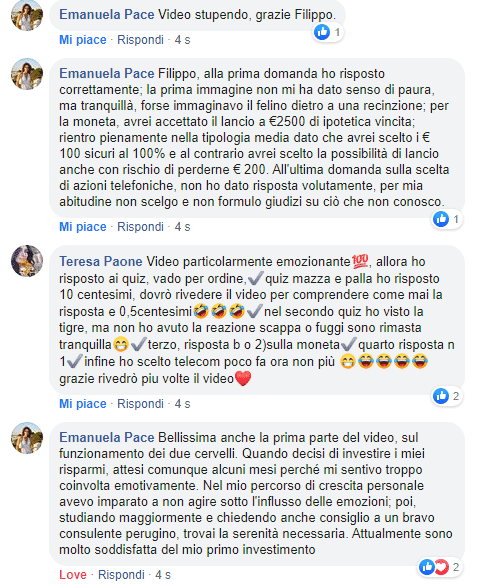Like the 'Video stupendo' comment via Mi piace
Image resolution: width=488 pixels, height=585 pixels.
pyautogui.click(x=83, y=40)
